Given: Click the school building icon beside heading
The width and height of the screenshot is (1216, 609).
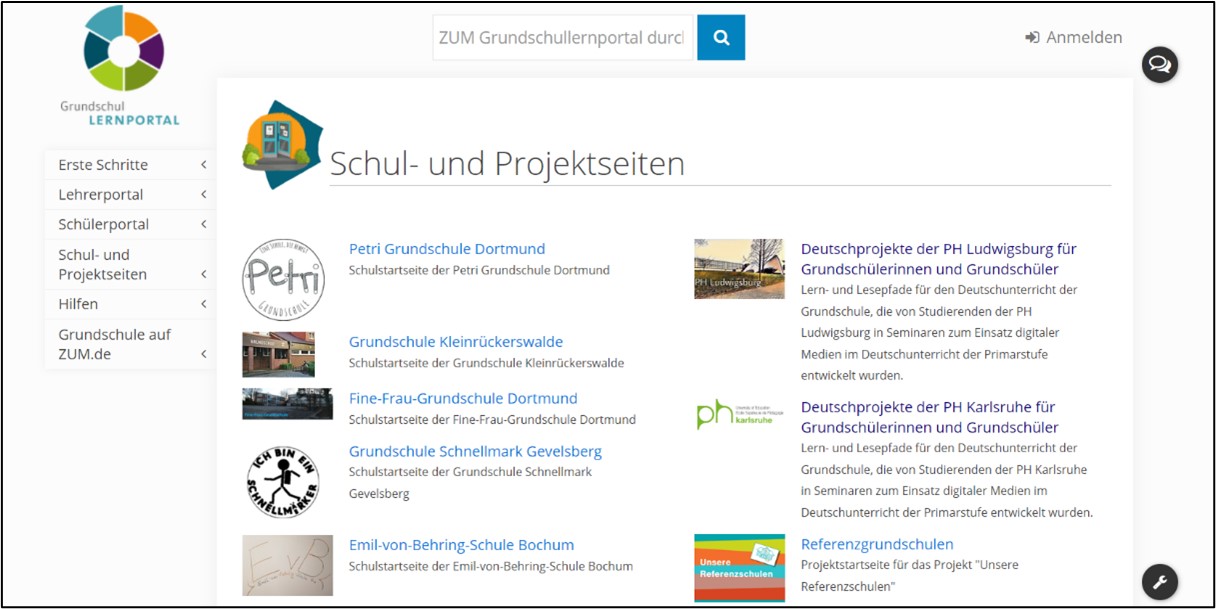Looking at the screenshot, I should [x=281, y=144].
